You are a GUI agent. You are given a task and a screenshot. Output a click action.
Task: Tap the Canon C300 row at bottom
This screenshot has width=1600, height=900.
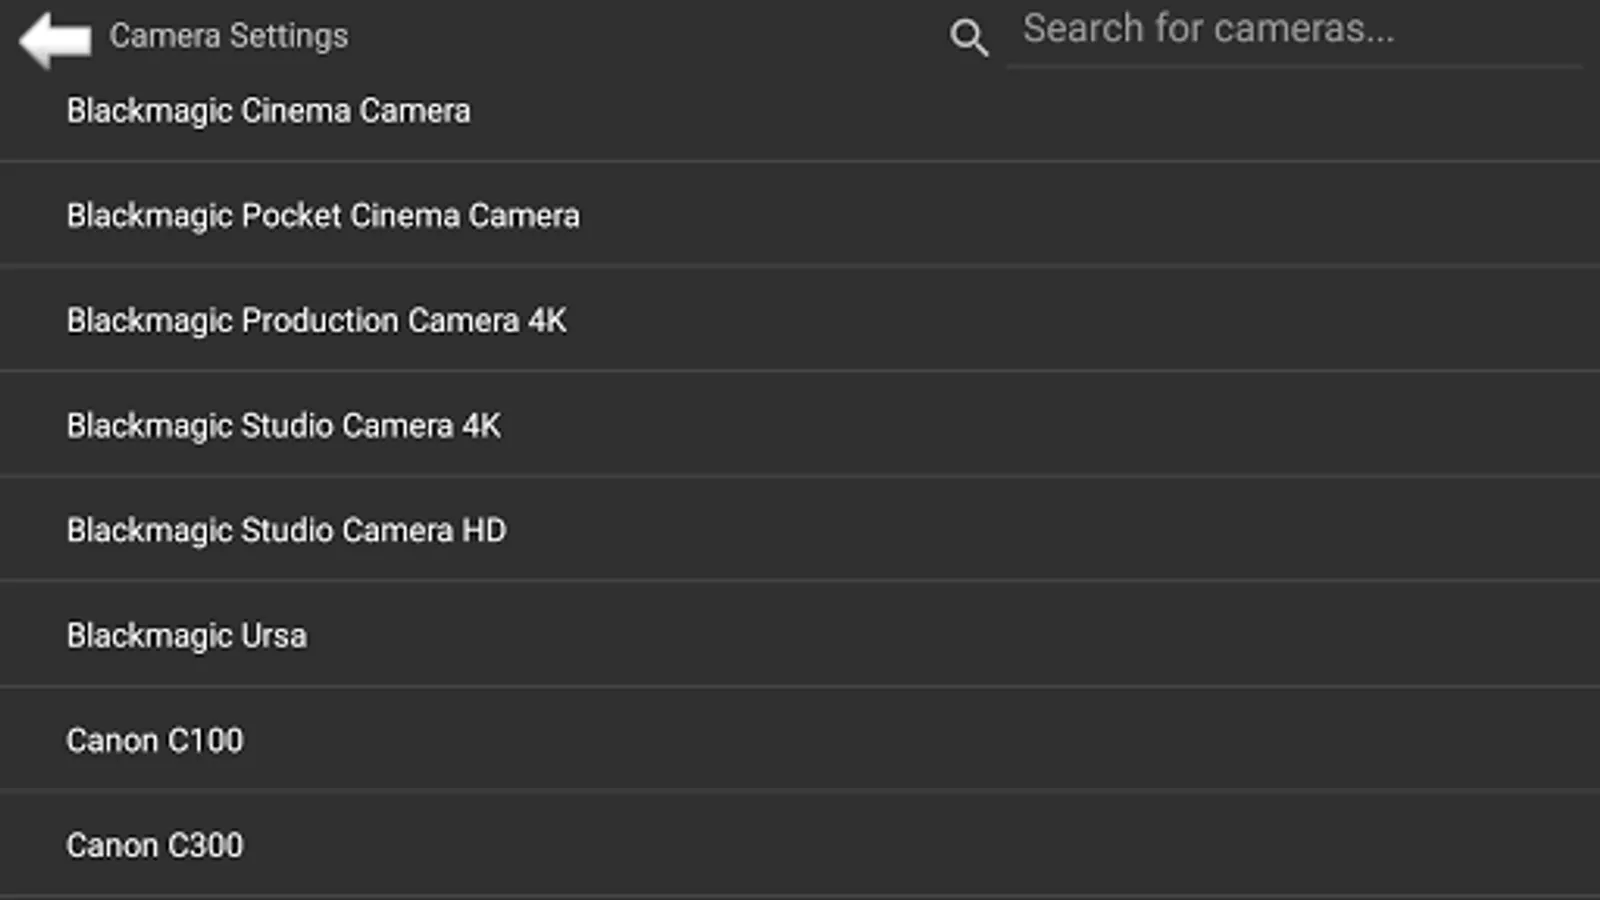(x=155, y=846)
